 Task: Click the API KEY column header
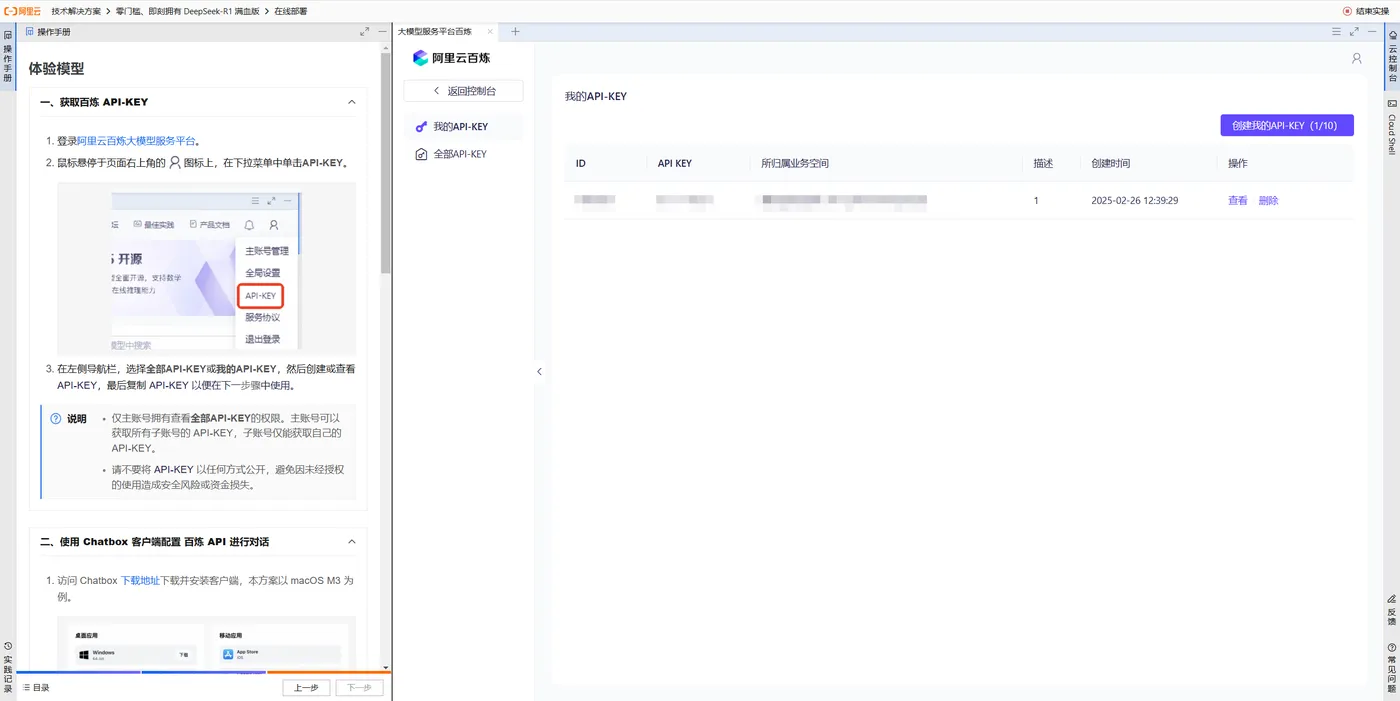click(x=675, y=163)
